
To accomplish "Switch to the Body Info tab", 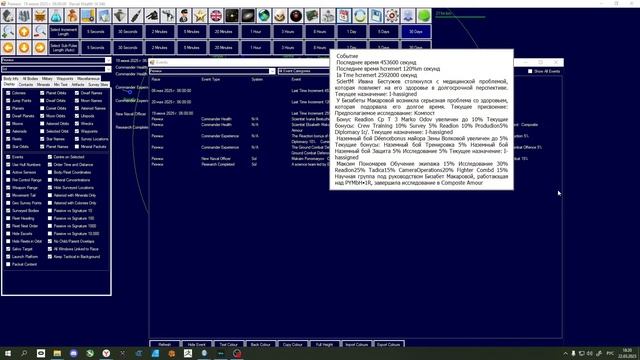I will click(11, 78).
